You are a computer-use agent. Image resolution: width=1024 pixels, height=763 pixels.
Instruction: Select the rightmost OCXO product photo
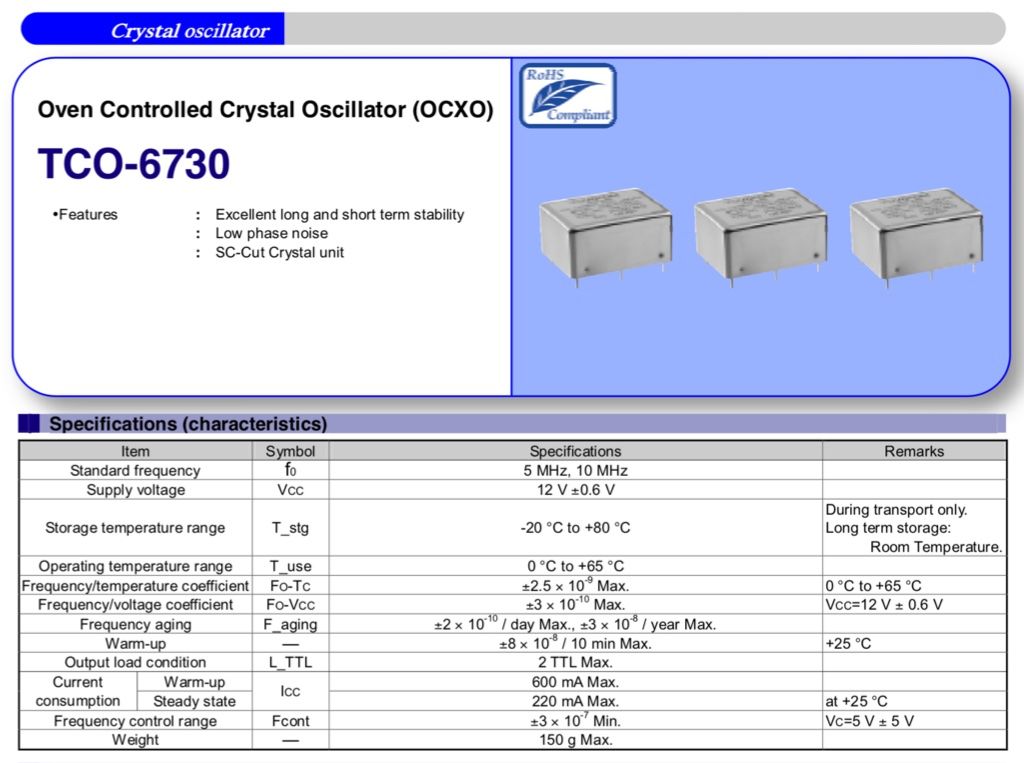[916, 236]
